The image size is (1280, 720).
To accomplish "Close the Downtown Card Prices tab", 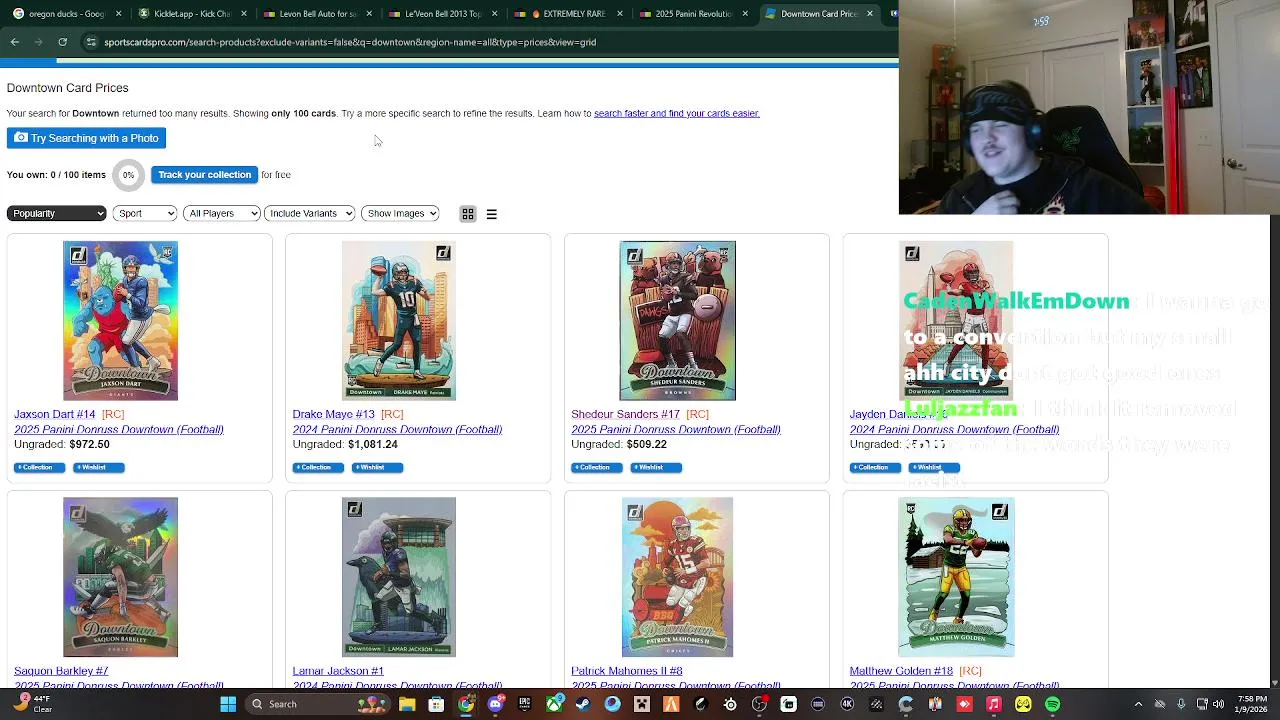I will point(869,14).
